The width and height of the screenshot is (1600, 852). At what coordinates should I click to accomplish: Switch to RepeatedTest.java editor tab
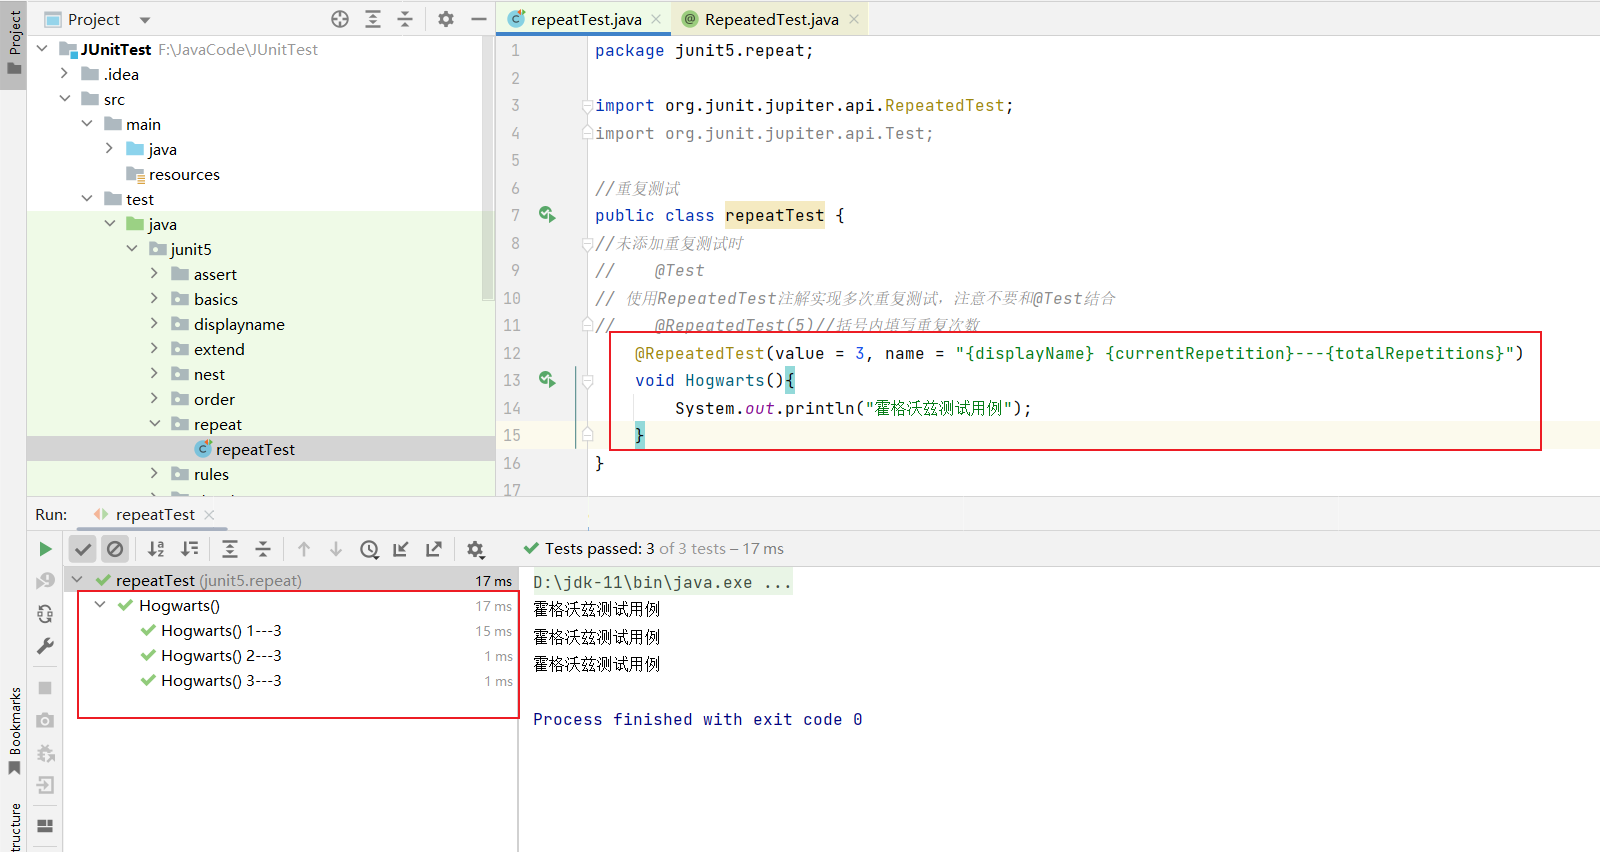coord(771,19)
